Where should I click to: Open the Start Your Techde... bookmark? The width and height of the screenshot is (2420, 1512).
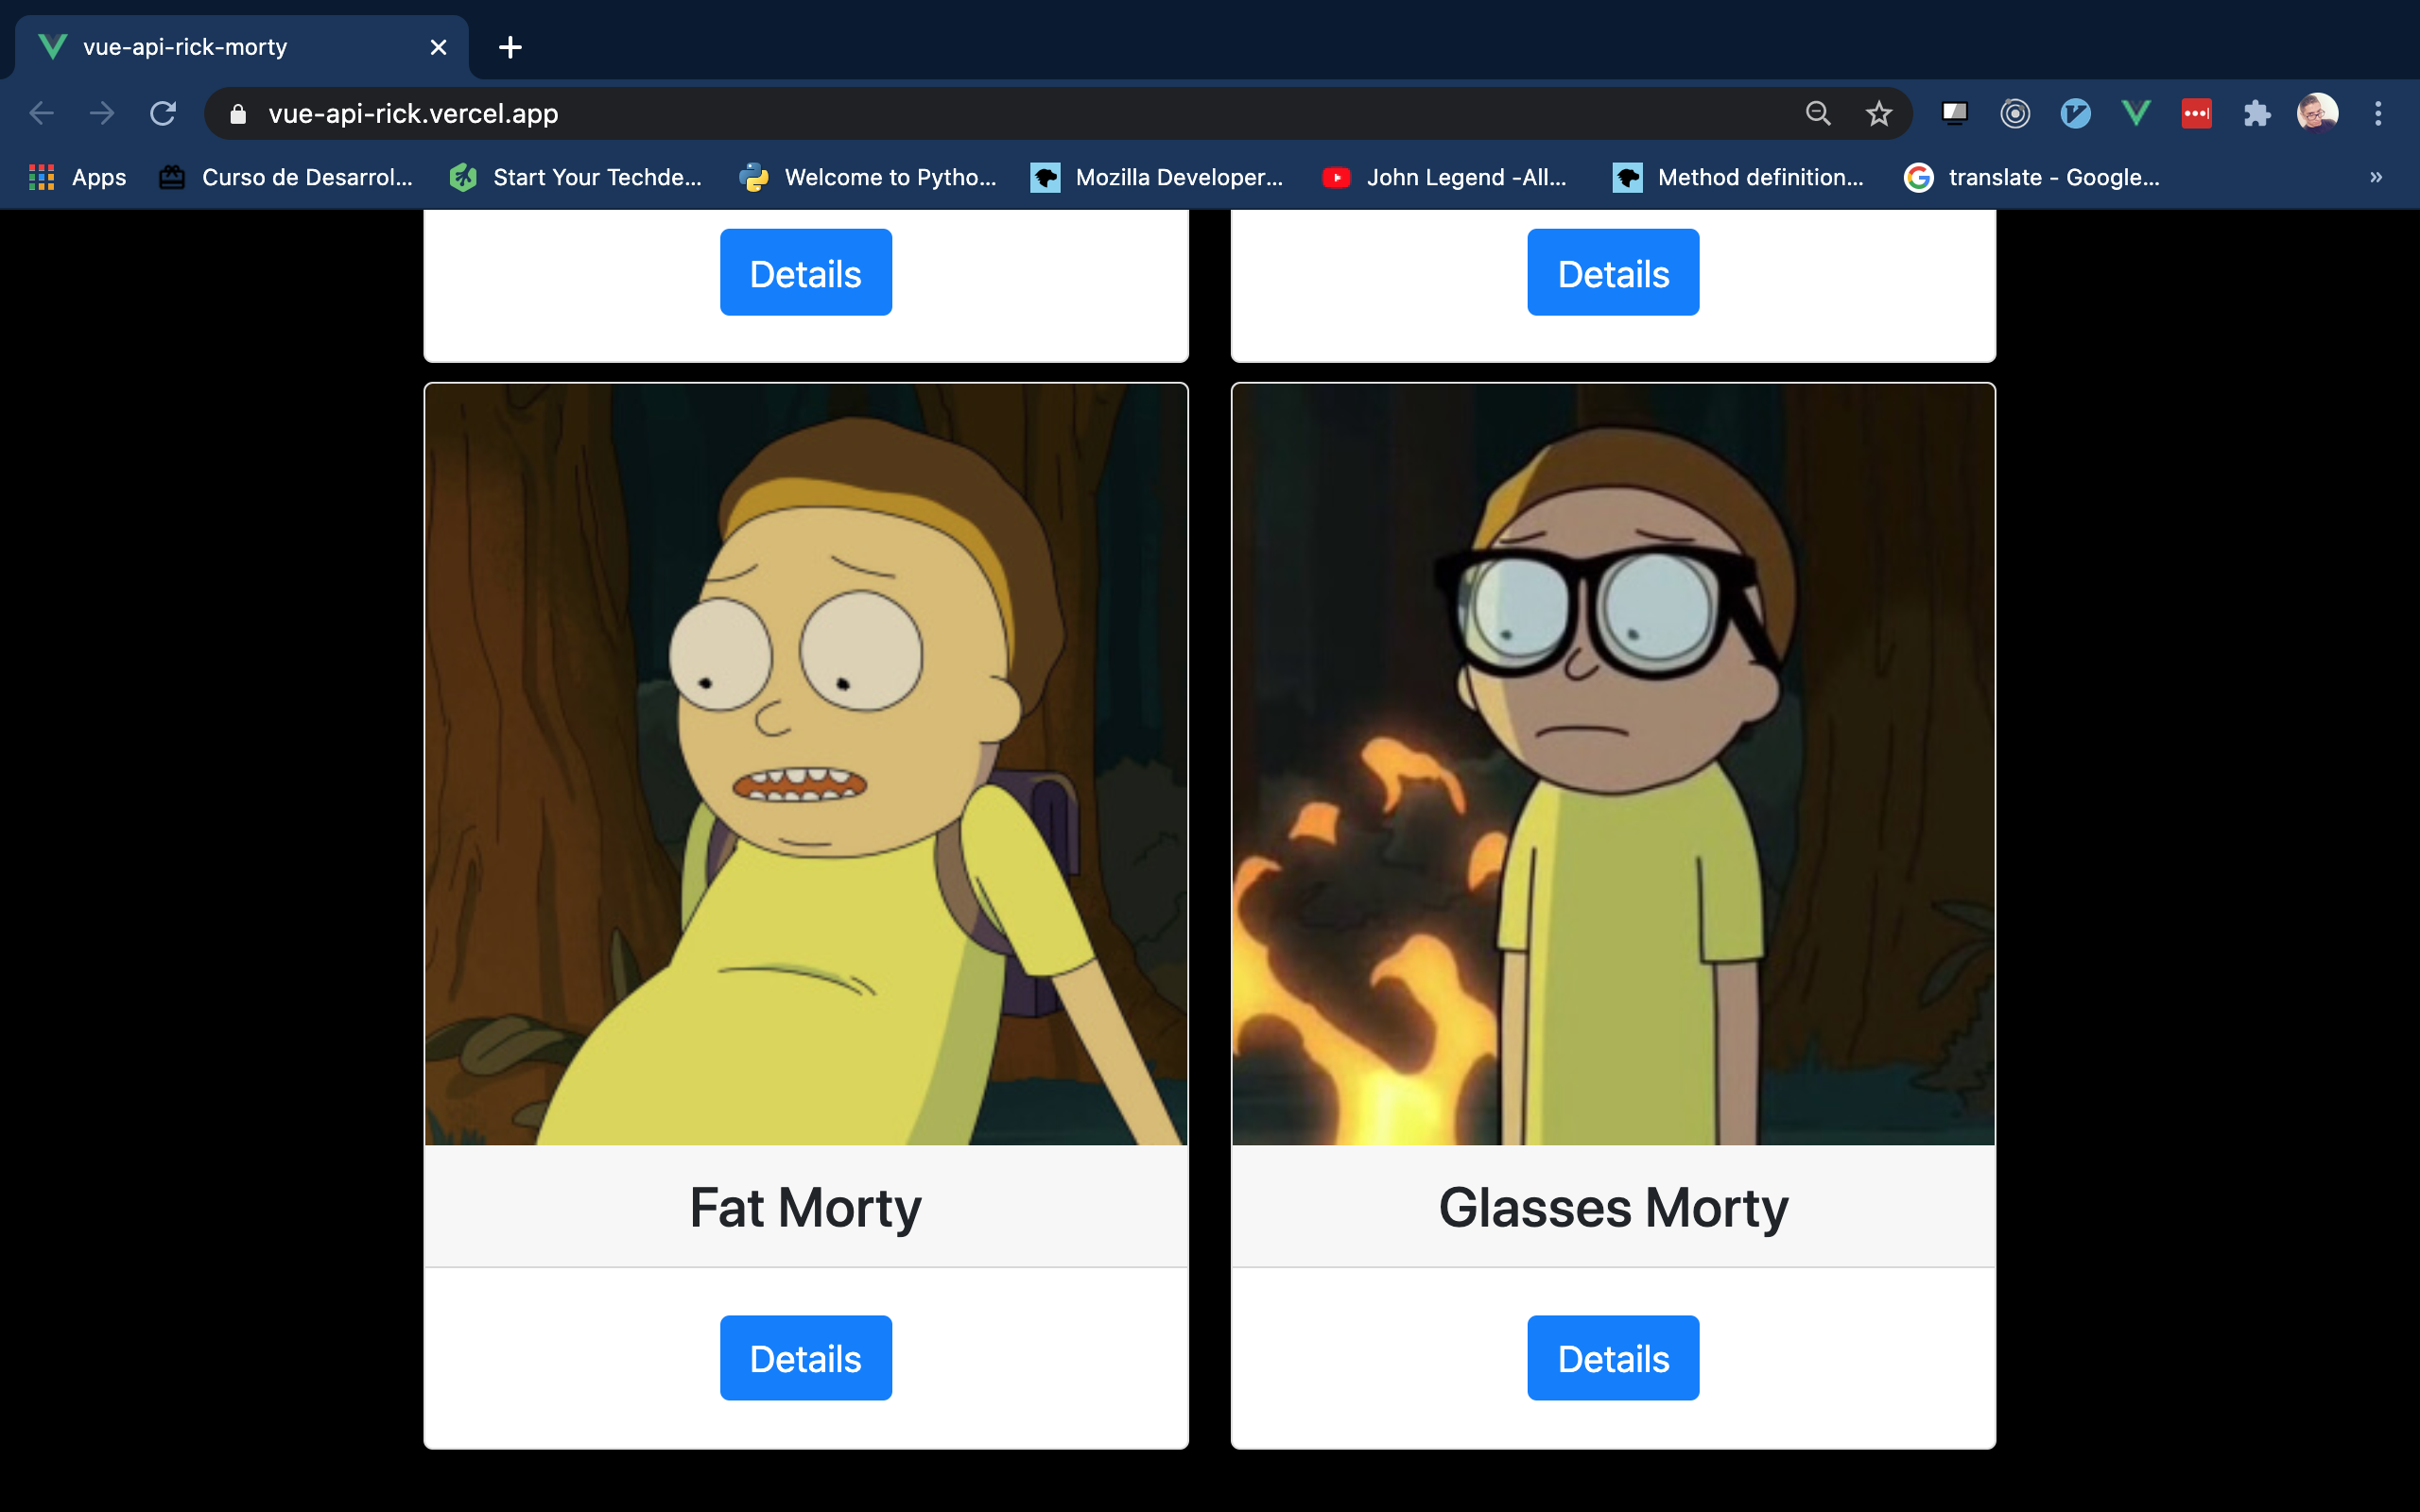point(576,177)
